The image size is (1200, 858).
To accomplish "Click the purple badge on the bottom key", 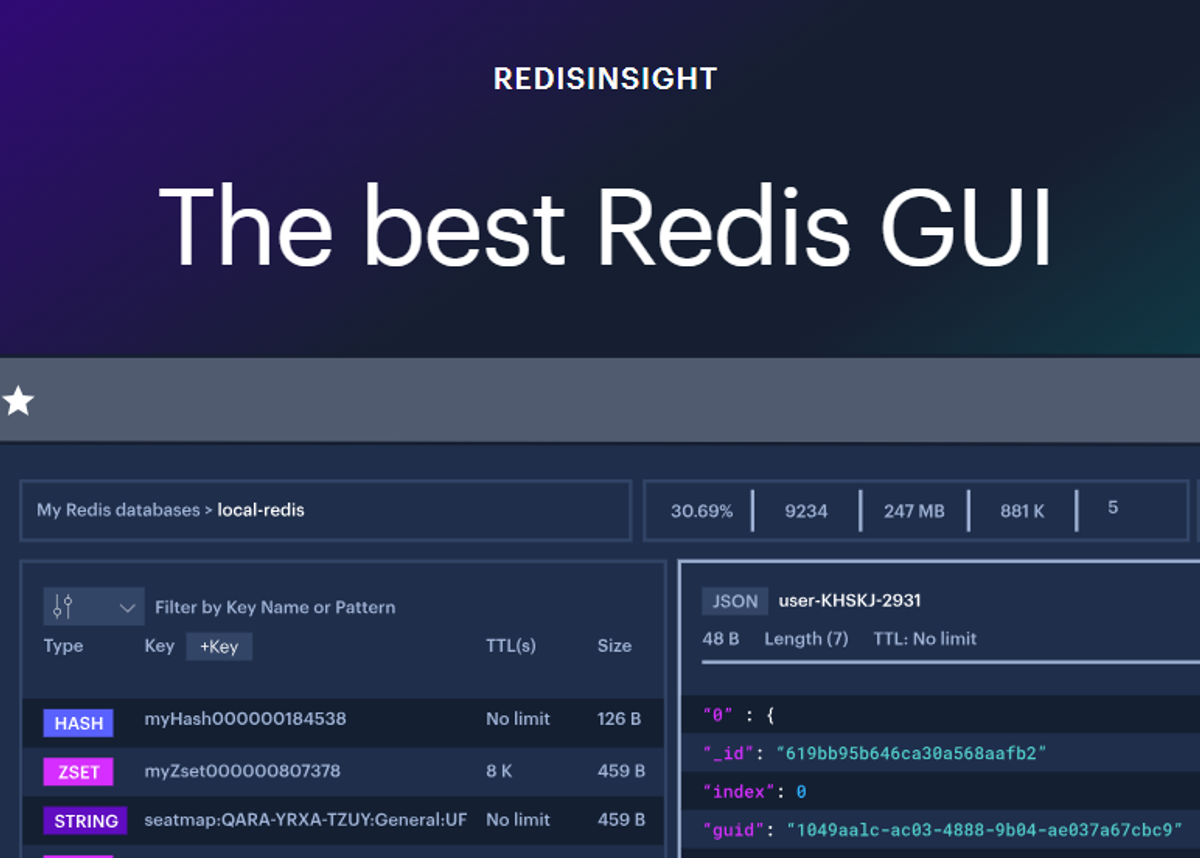I will click(x=78, y=855).
